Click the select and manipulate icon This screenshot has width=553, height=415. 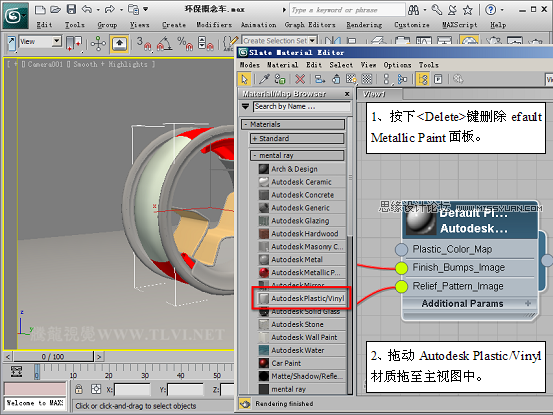click(x=98, y=44)
